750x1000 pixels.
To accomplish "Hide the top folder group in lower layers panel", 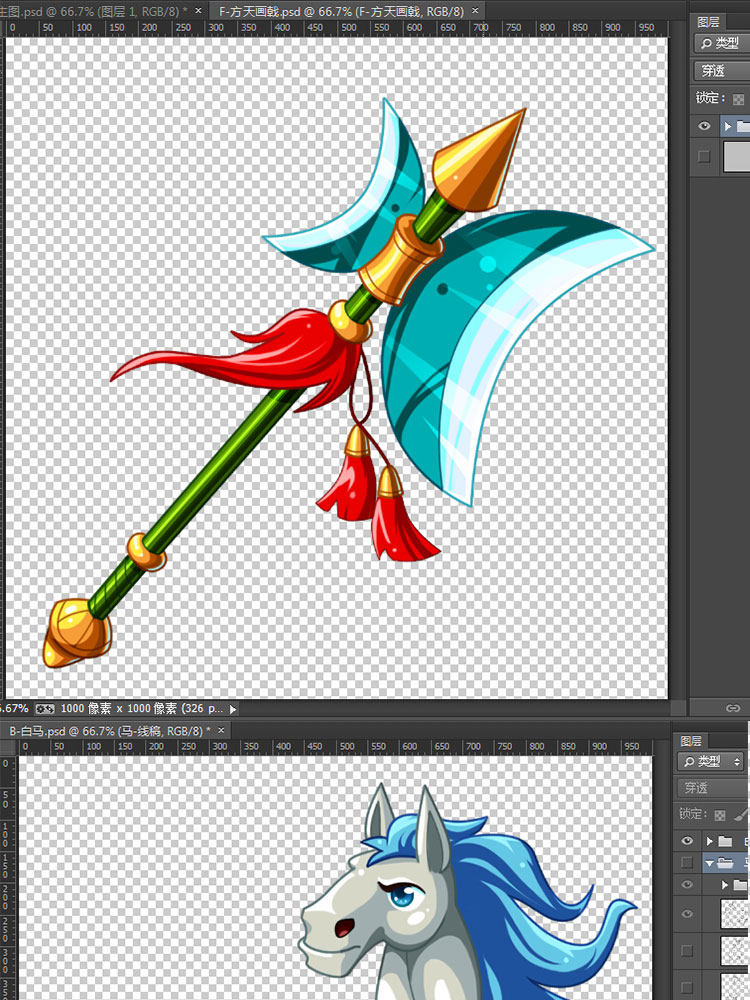I will click(x=687, y=841).
